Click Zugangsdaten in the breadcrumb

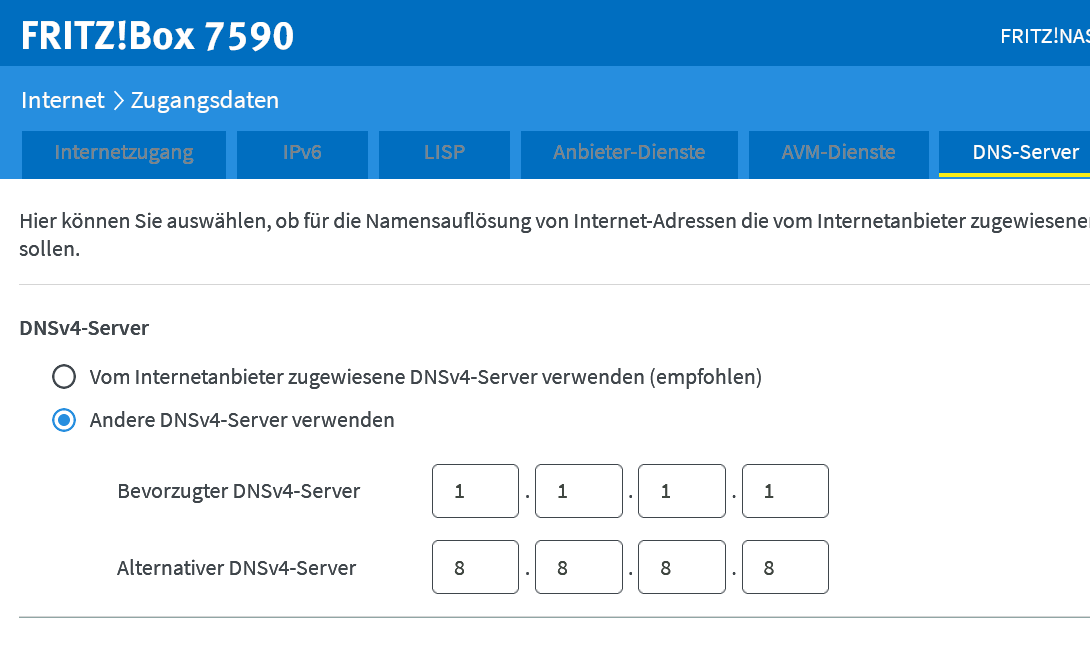tap(205, 100)
